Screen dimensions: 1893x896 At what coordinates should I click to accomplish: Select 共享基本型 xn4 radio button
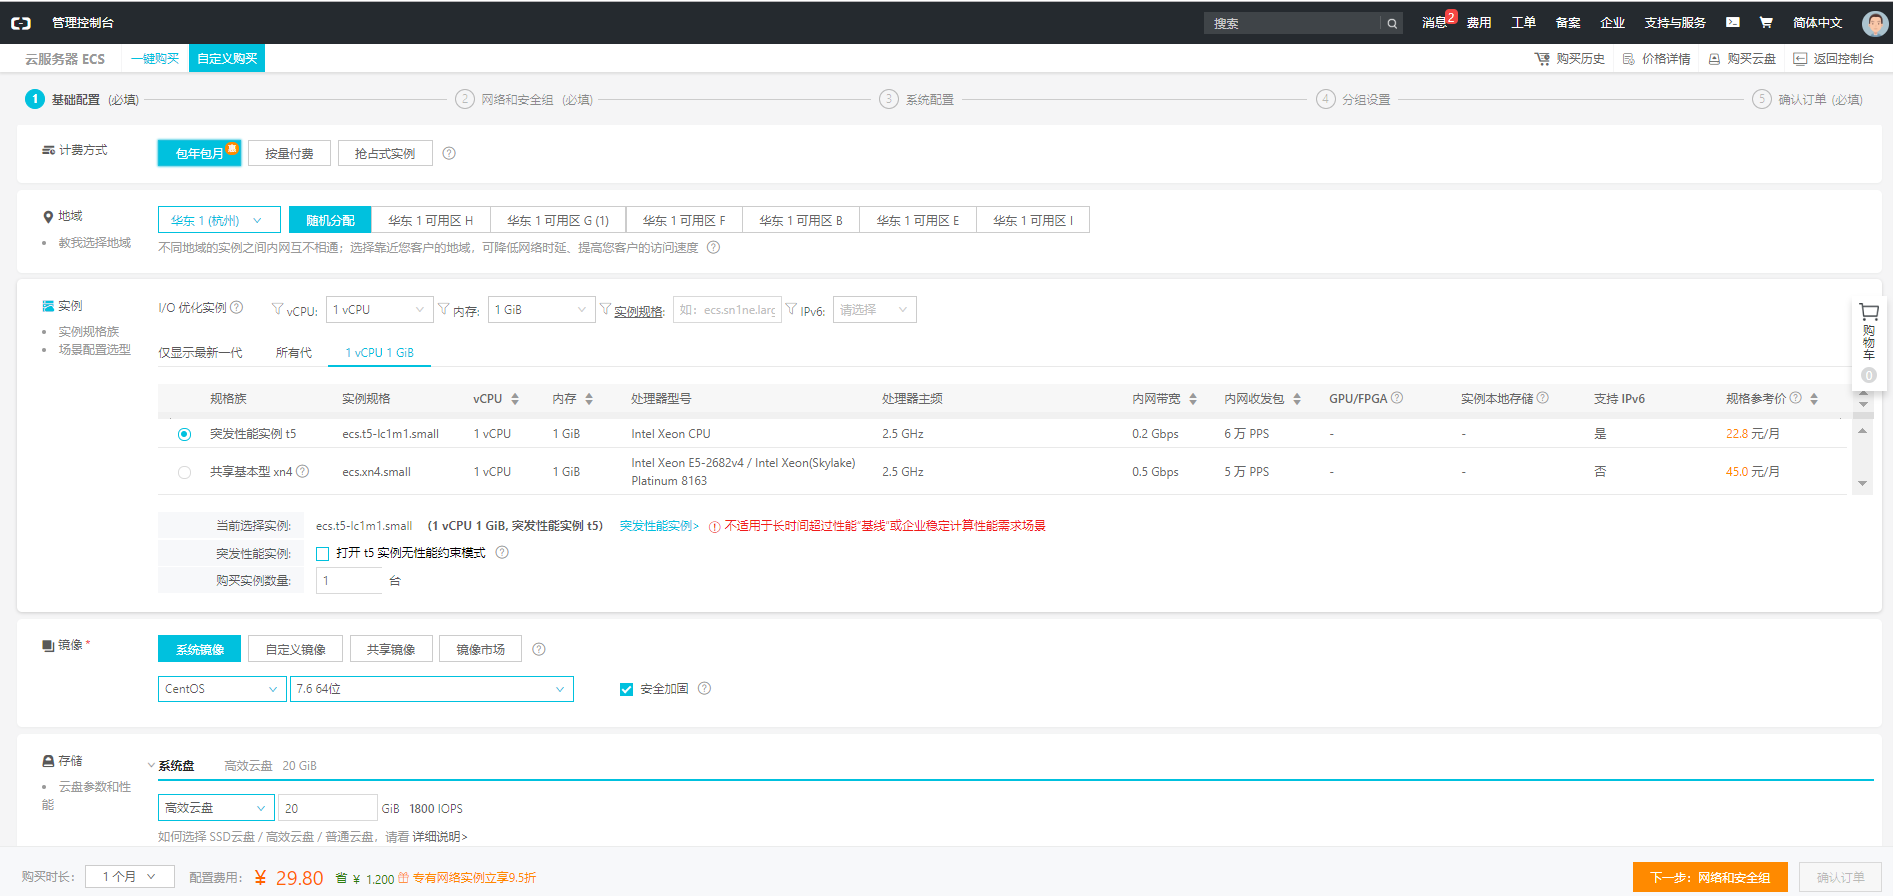[x=184, y=472]
